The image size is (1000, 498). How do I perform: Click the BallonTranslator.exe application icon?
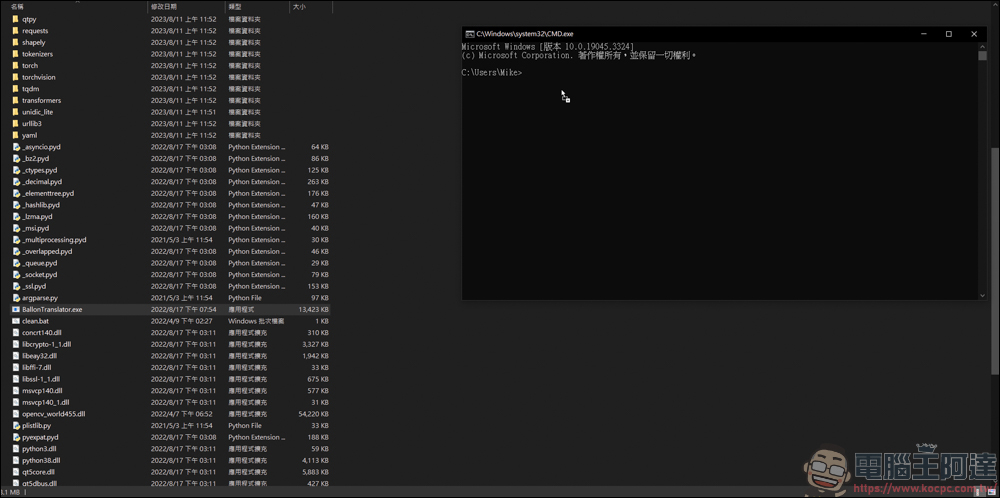(15, 310)
